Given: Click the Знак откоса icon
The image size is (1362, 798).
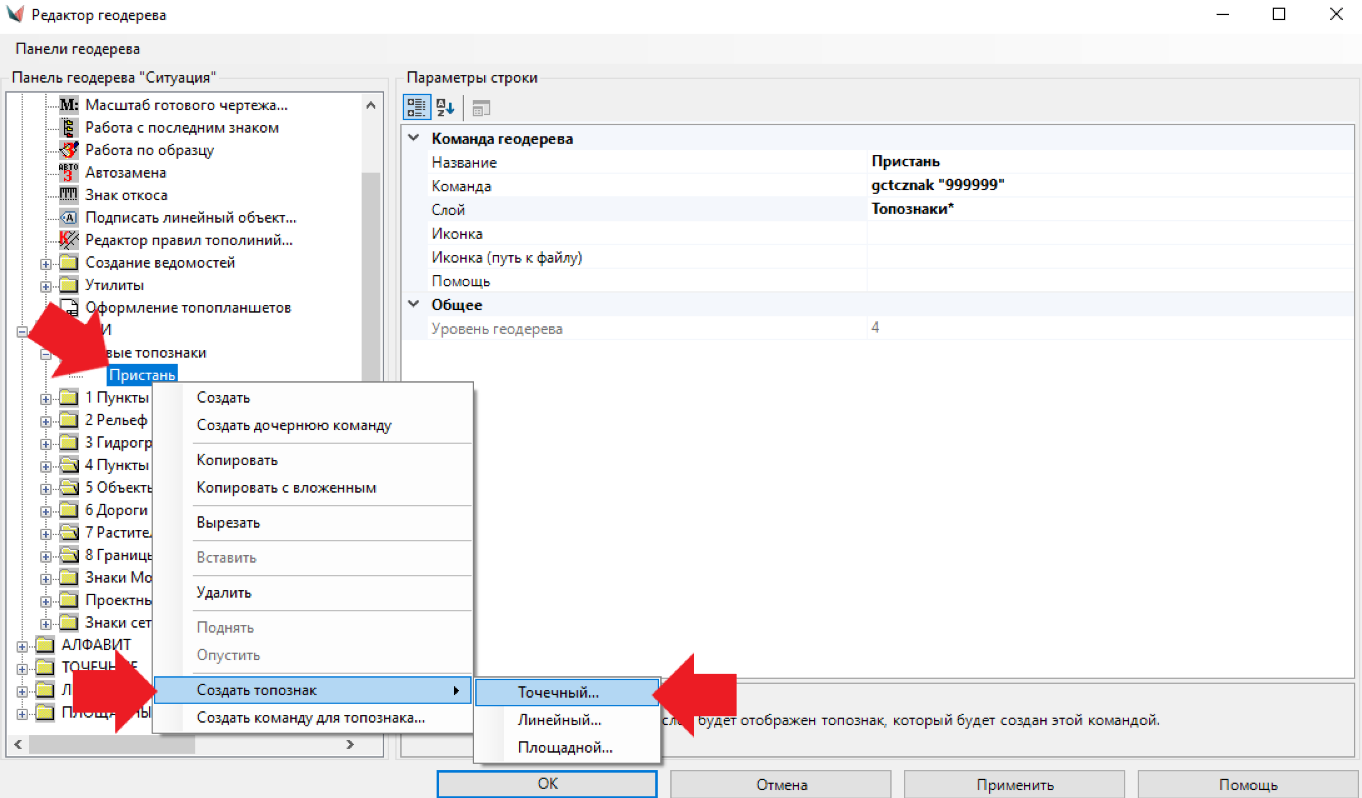Looking at the screenshot, I should (x=69, y=195).
